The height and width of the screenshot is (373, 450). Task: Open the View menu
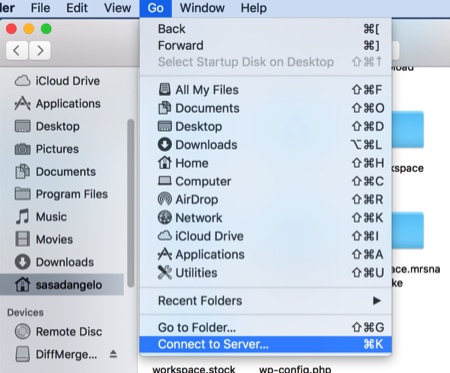[x=117, y=8]
